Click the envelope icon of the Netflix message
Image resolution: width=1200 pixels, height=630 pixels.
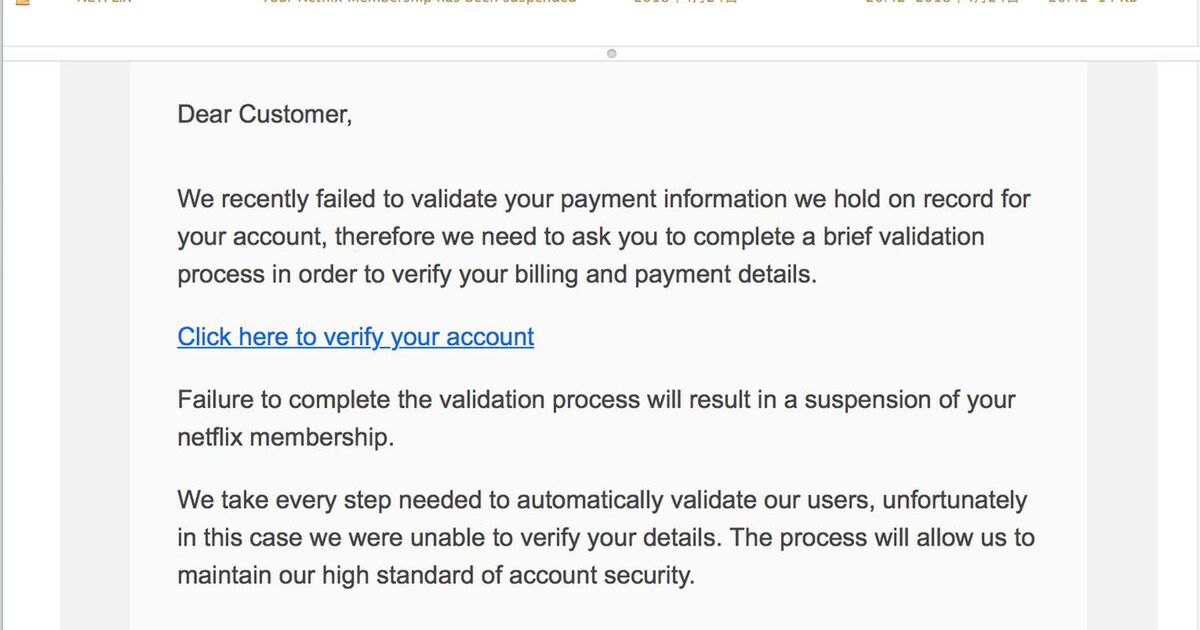pos(23,2)
